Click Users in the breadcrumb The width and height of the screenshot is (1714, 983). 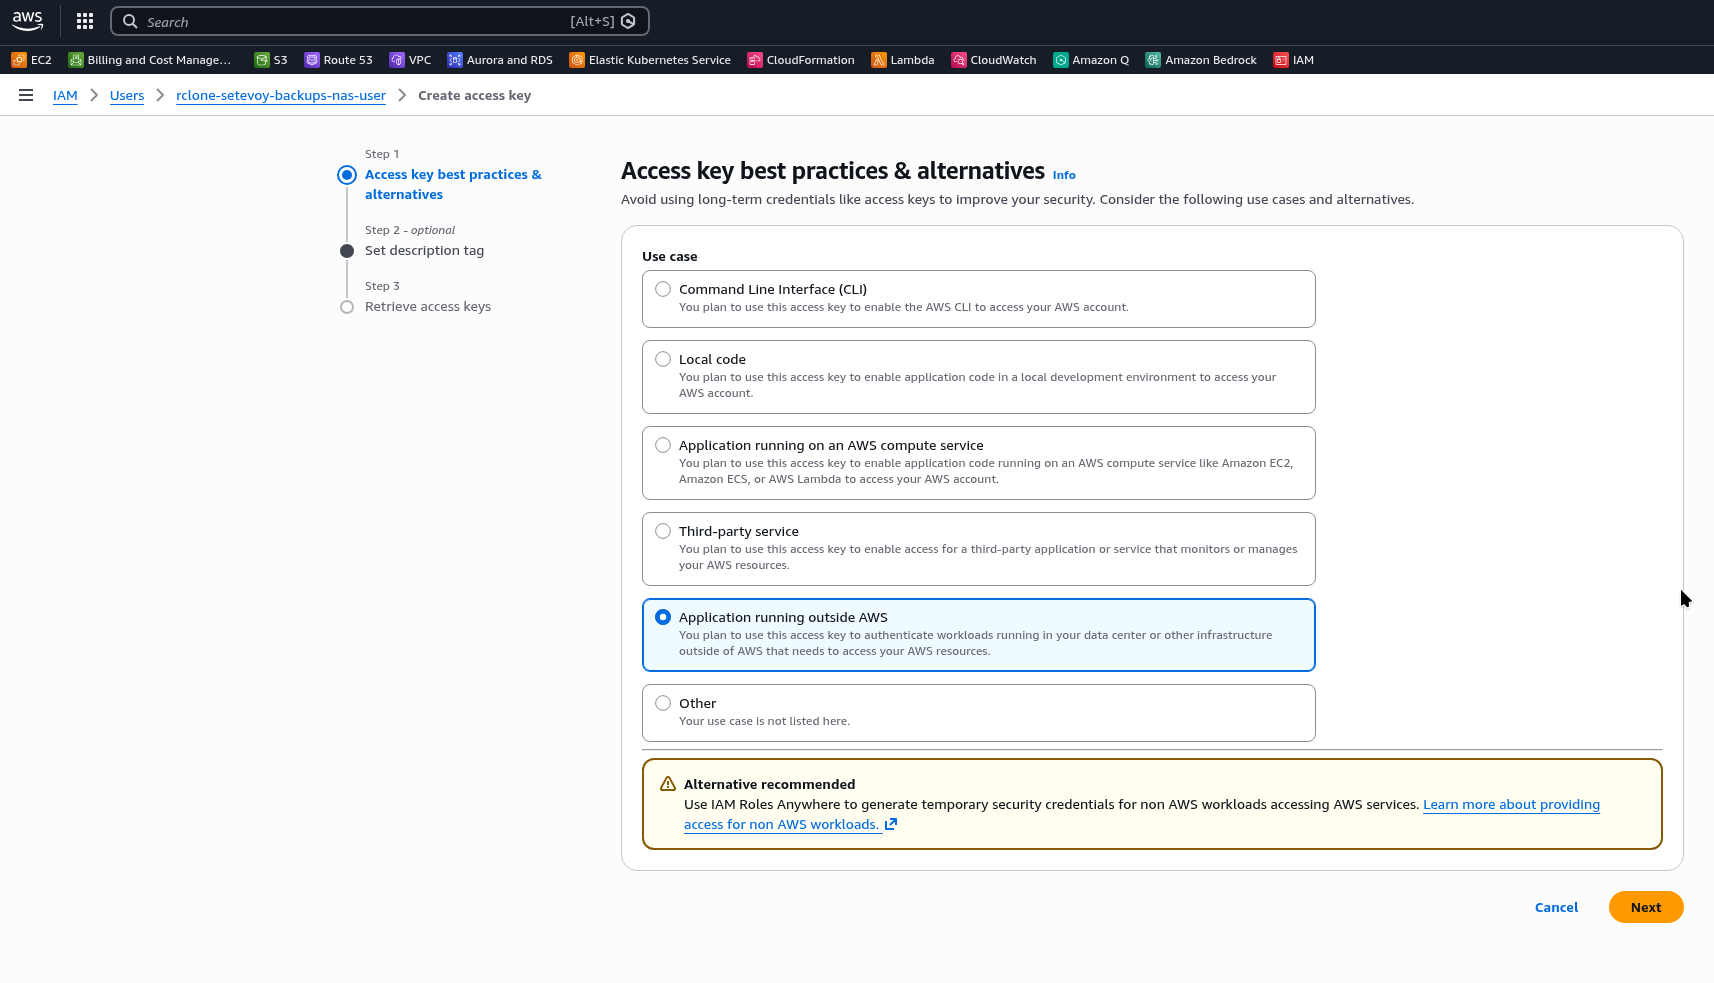click(x=127, y=96)
